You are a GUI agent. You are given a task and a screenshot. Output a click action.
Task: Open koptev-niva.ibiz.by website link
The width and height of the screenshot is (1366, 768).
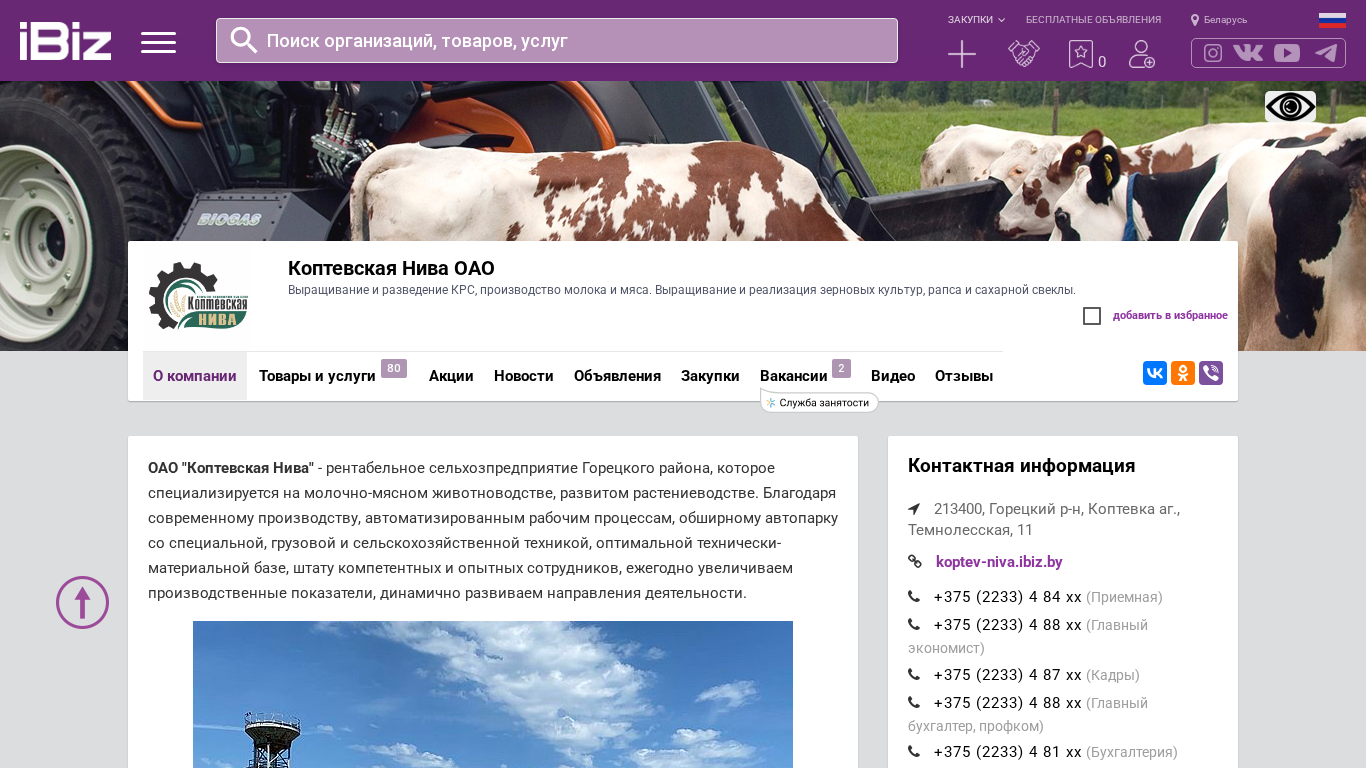pos(999,562)
